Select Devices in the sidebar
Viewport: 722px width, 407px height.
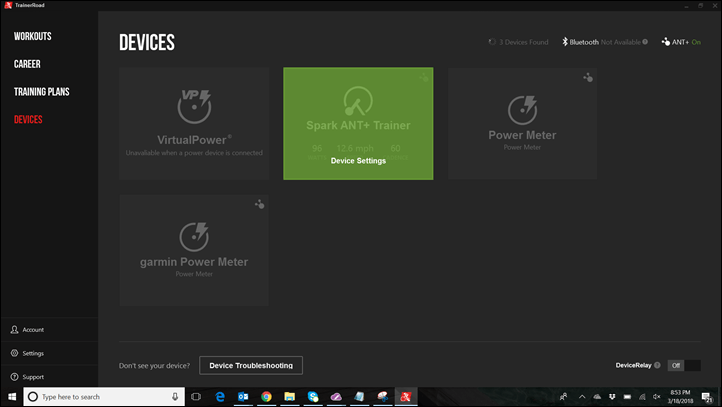[x=28, y=119]
